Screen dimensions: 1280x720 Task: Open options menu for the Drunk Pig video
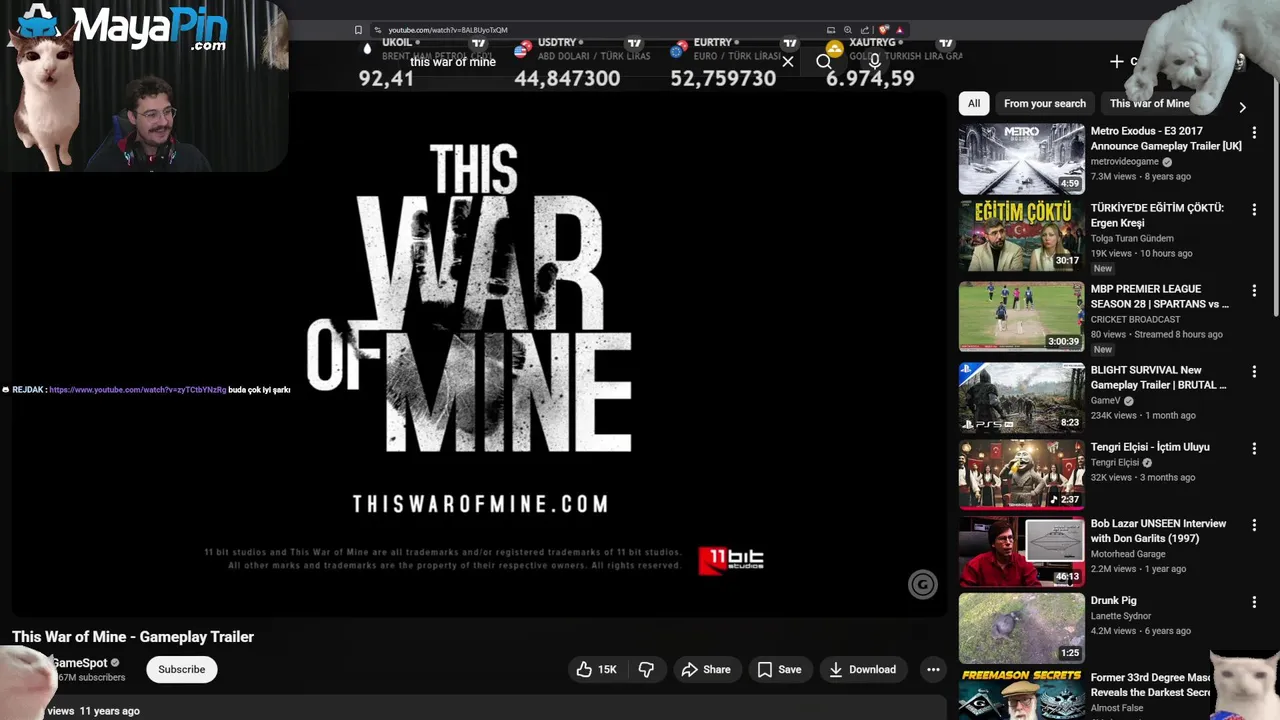point(1254,603)
